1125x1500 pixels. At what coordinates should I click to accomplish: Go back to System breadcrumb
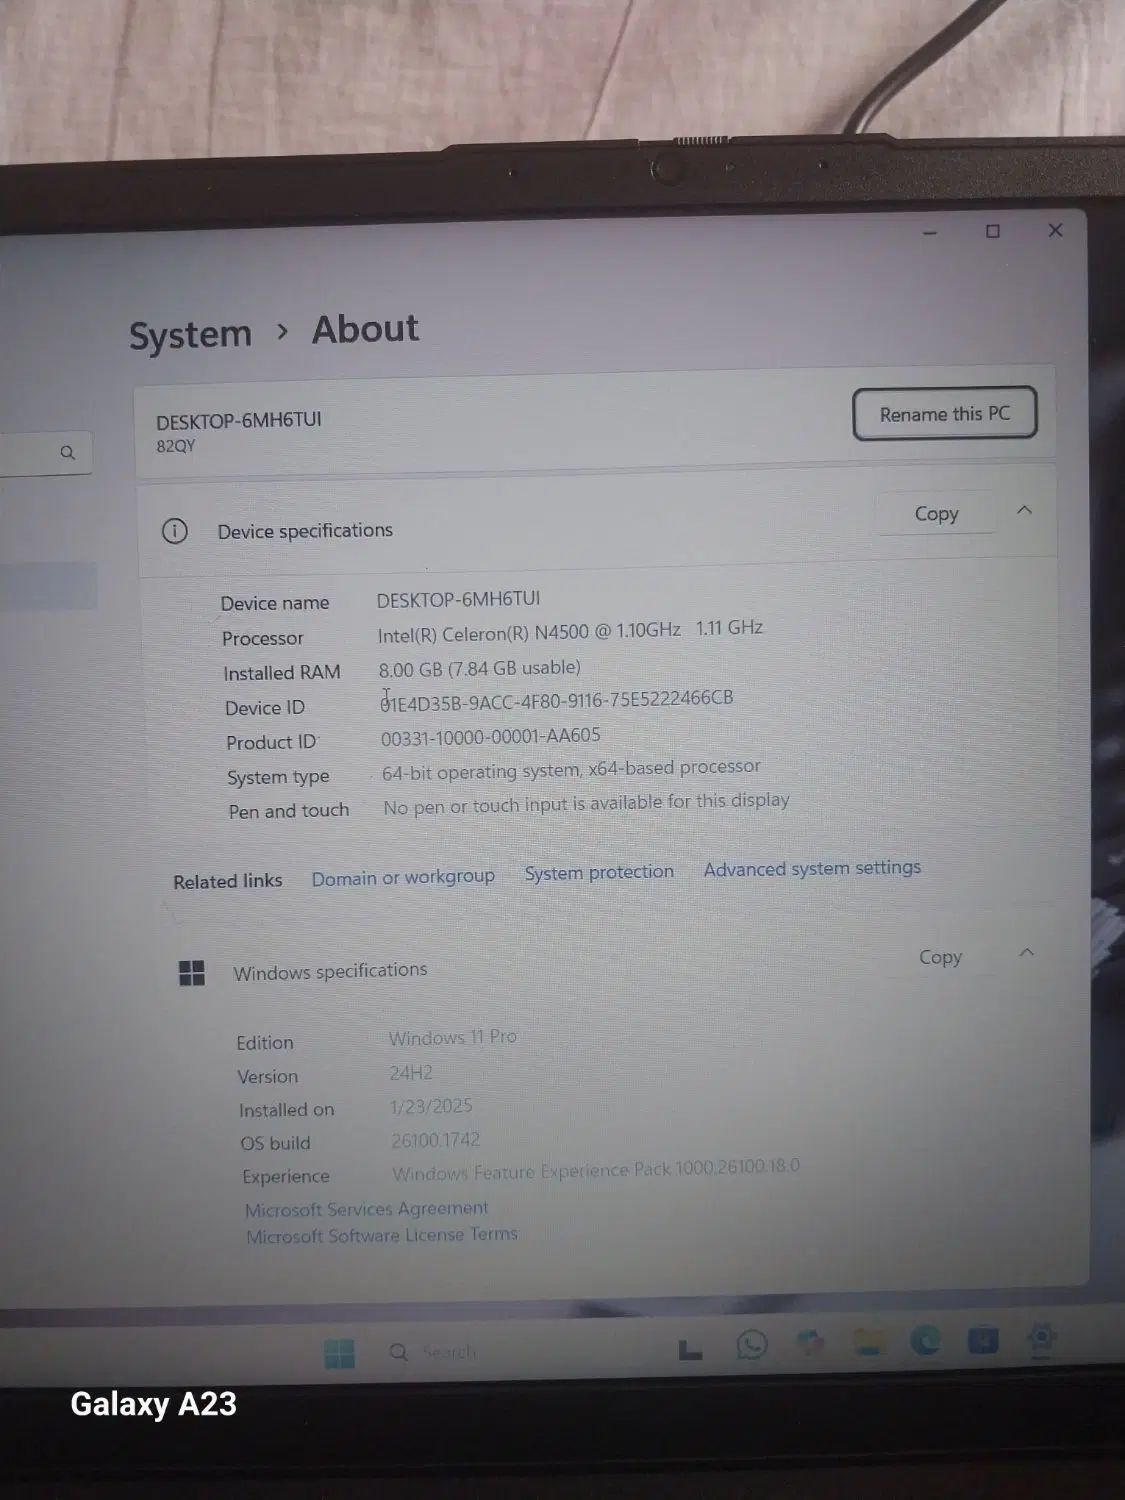(x=190, y=334)
